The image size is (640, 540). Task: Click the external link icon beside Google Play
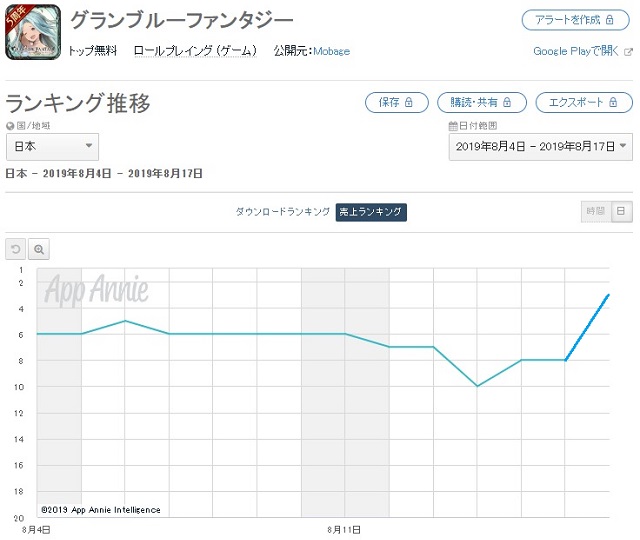[x=628, y=52]
